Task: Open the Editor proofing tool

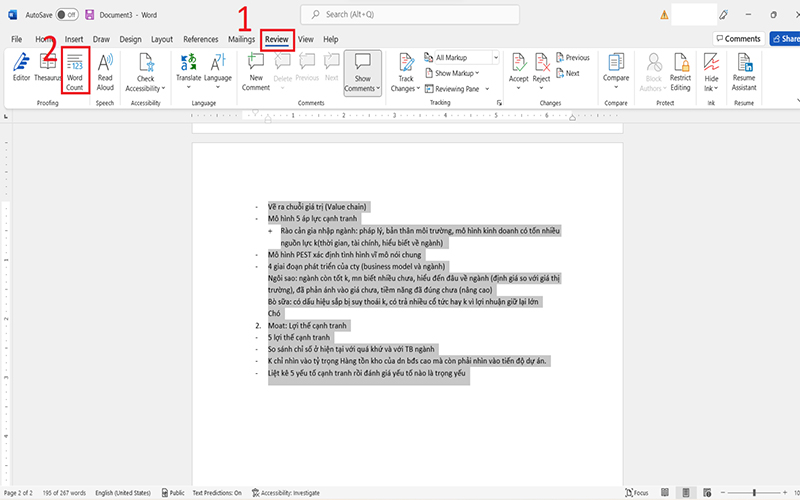Action: [21, 67]
